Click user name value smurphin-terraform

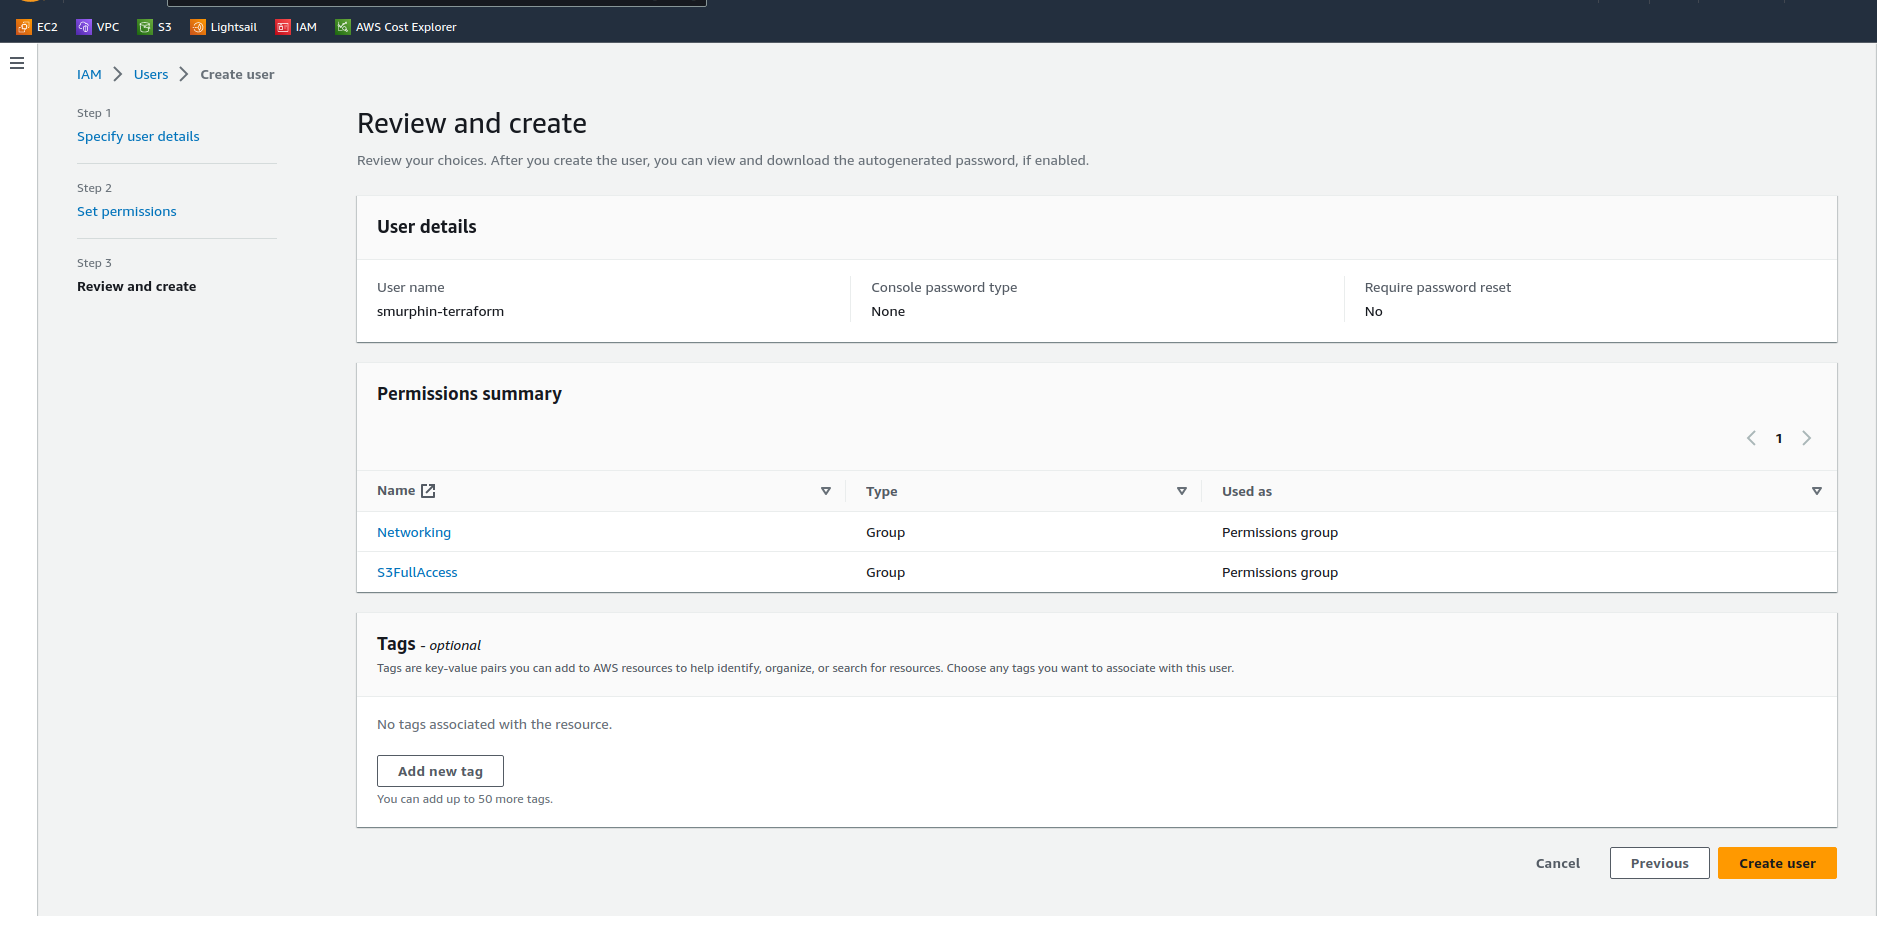pos(440,311)
